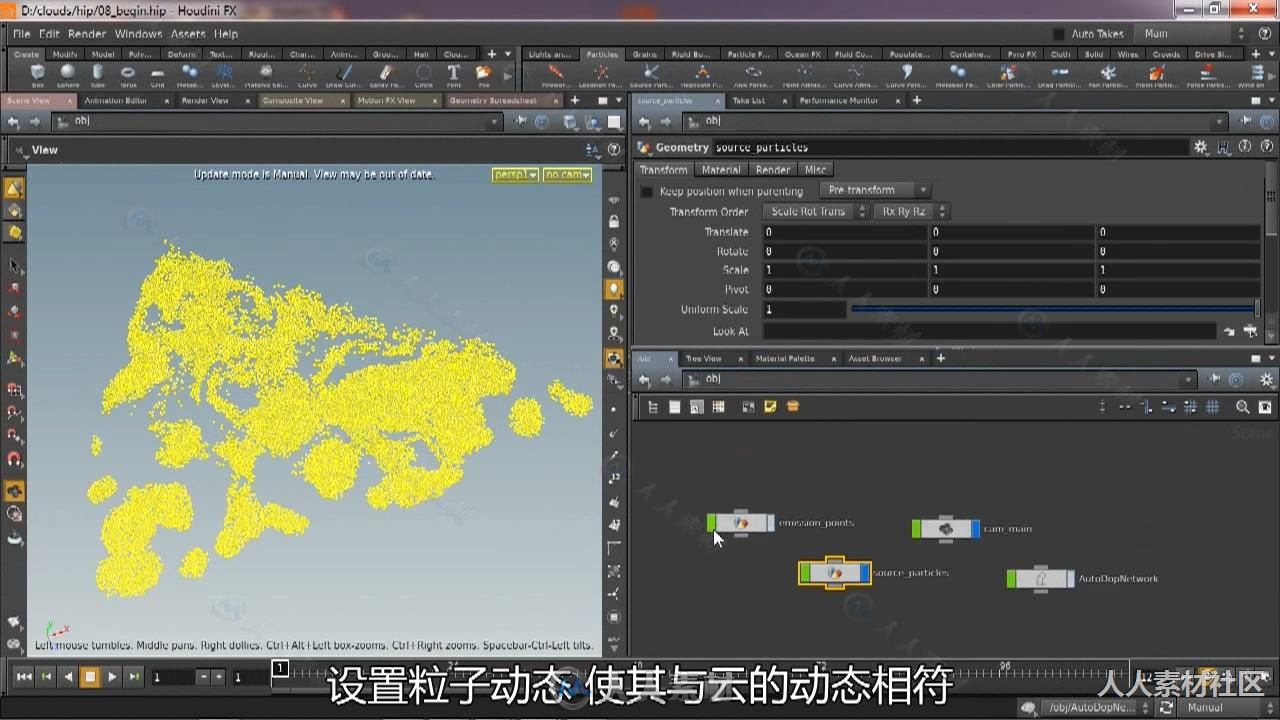Switch to the Geometry Spreadsheet tab
This screenshot has width=1280, height=720.
(493, 100)
